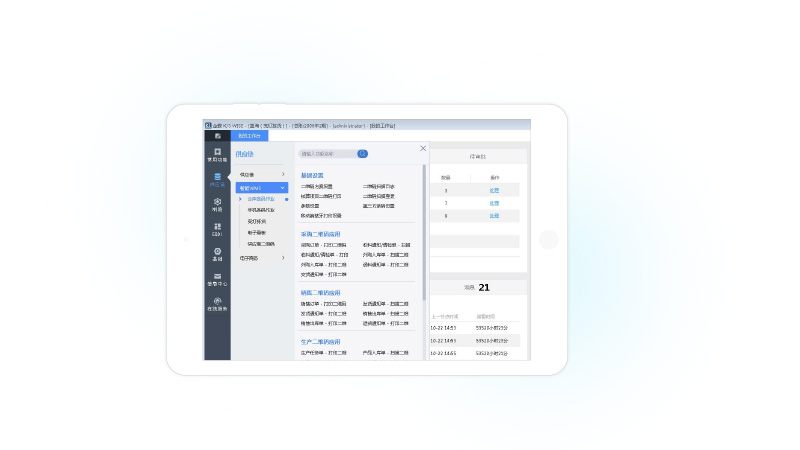Open 生产任务单 - 打印二维 entry
This screenshot has width=800, height=450.
click(323, 353)
